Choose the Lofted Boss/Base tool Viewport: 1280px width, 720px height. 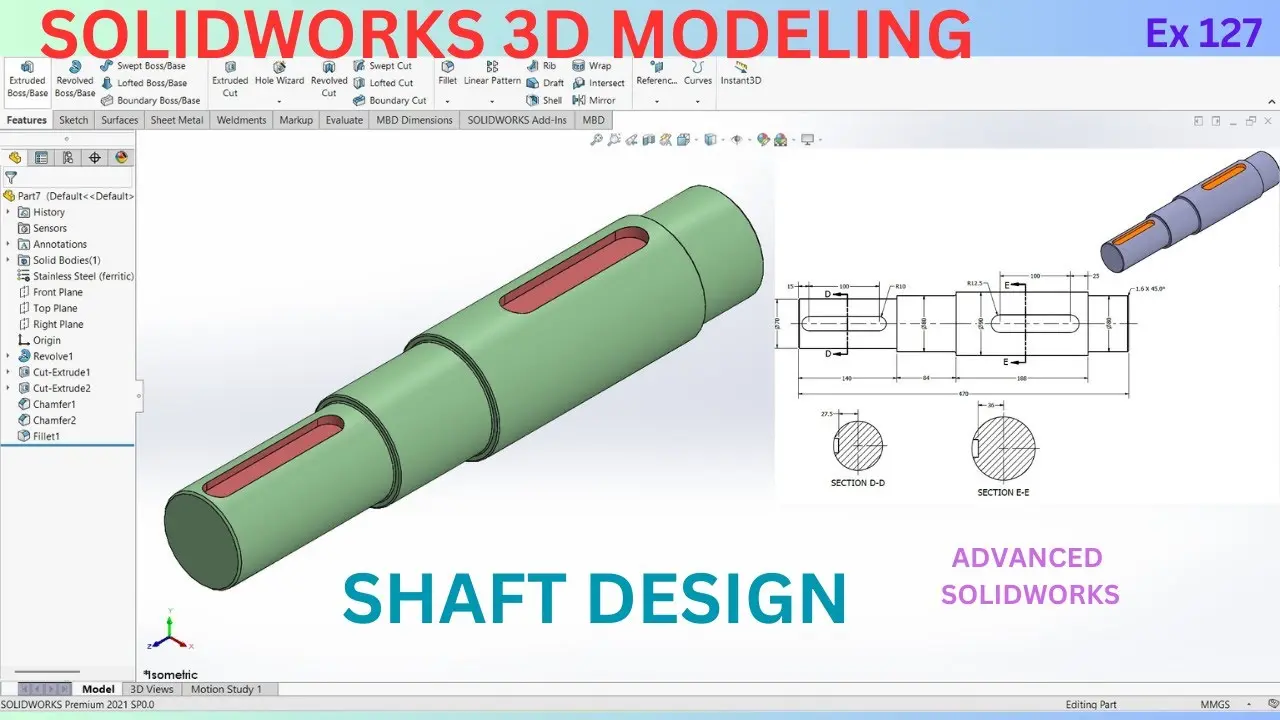coord(144,83)
